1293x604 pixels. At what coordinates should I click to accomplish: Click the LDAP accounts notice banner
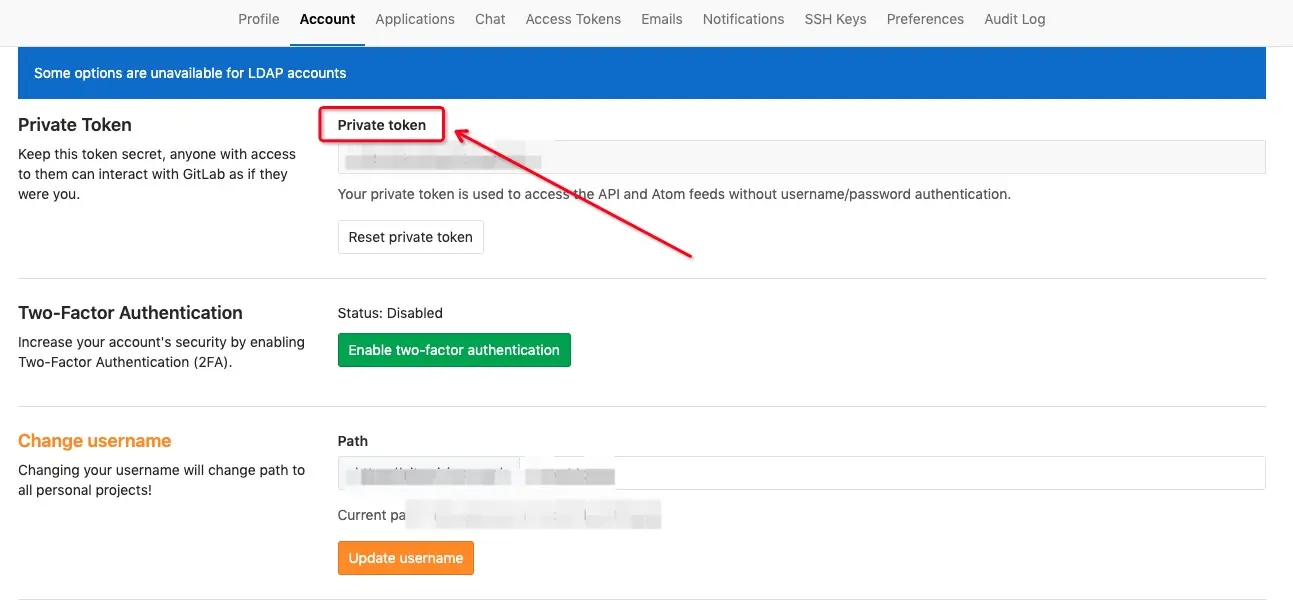[642, 73]
